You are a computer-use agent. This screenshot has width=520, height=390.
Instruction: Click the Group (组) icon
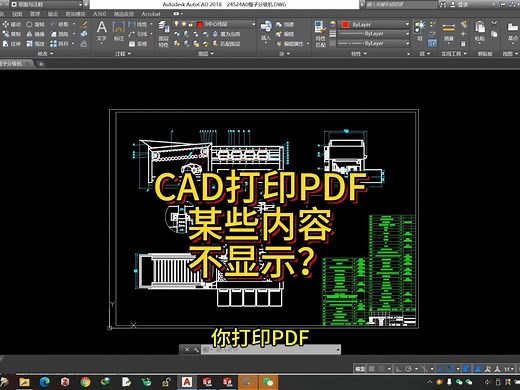coord(419,30)
